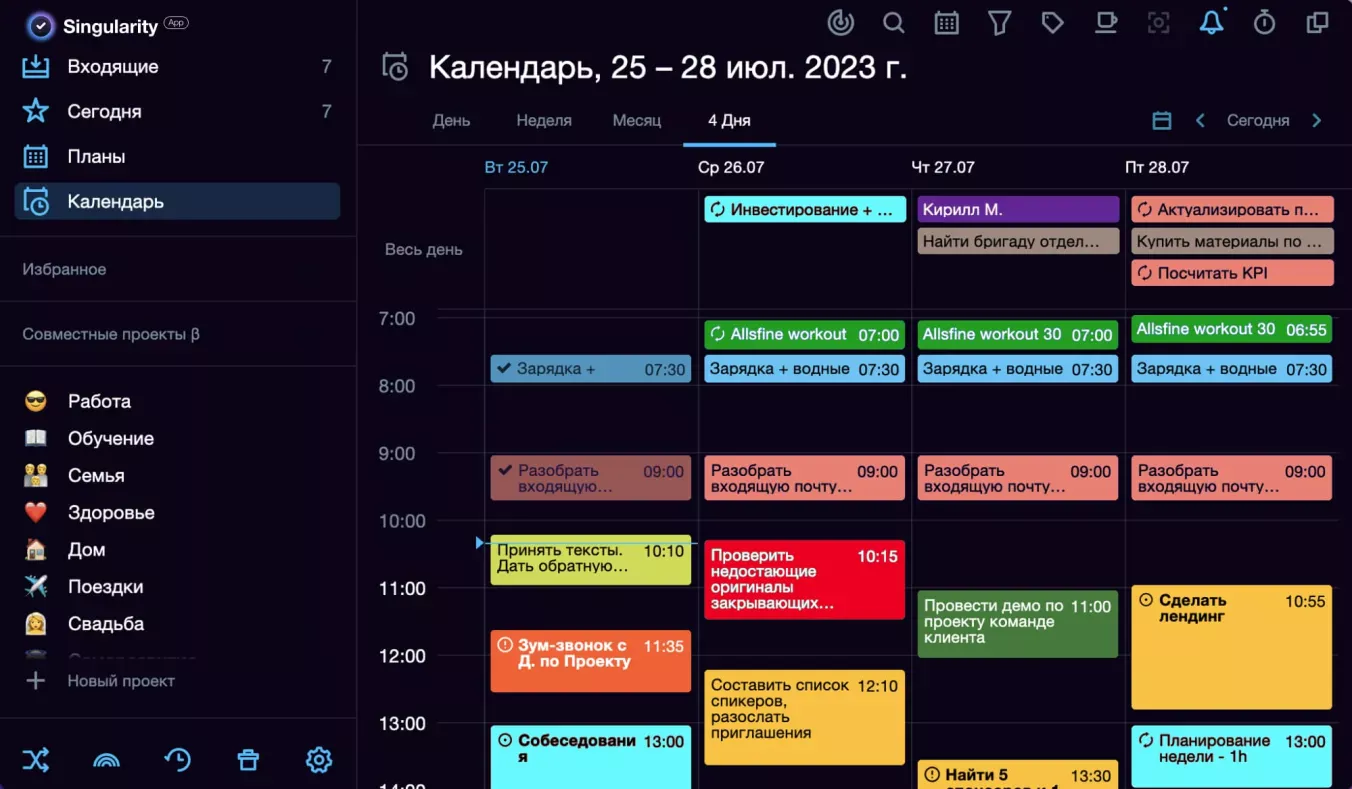Click the focus frame icon in toolbar
The image size is (1352, 789).
pyautogui.click(x=1158, y=22)
